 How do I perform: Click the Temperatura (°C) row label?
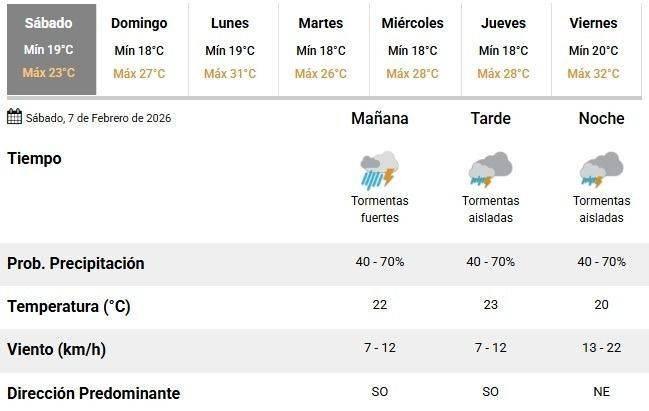69,306
